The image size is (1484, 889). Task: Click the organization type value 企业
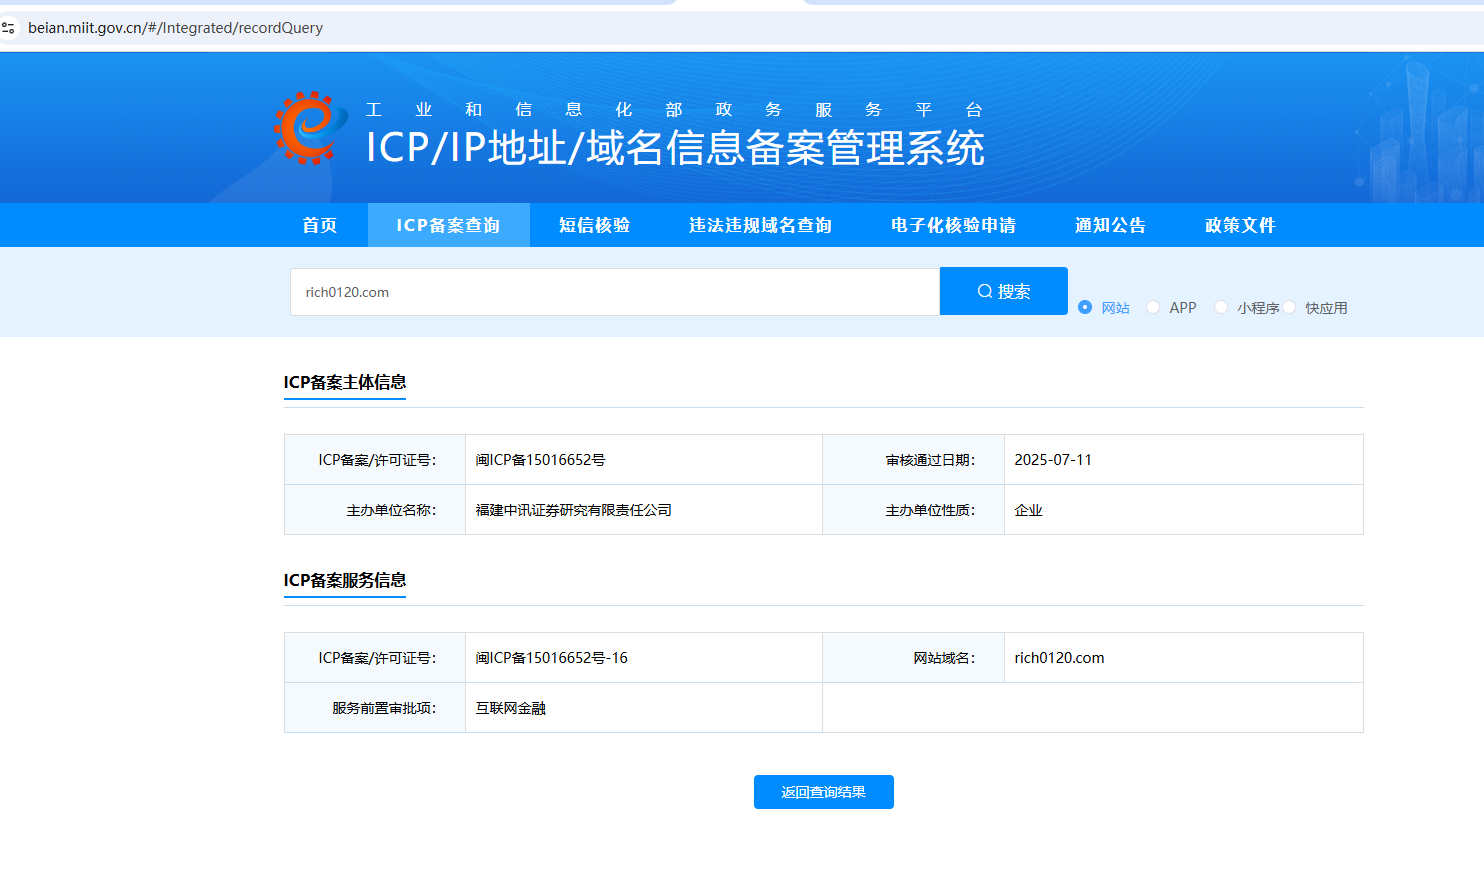click(x=1028, y=510)
